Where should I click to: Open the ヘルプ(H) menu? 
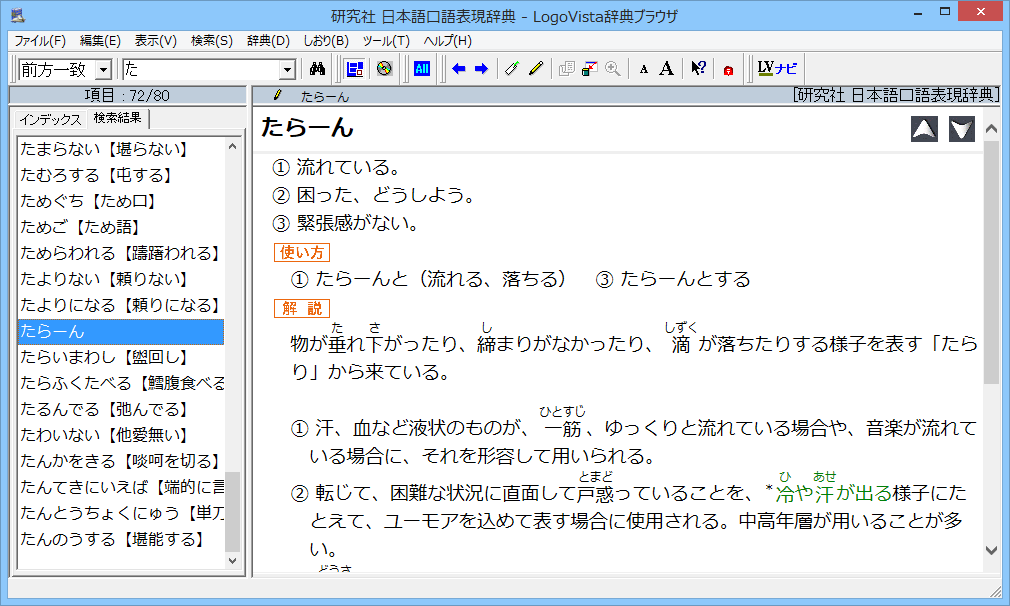pos(448,41)
